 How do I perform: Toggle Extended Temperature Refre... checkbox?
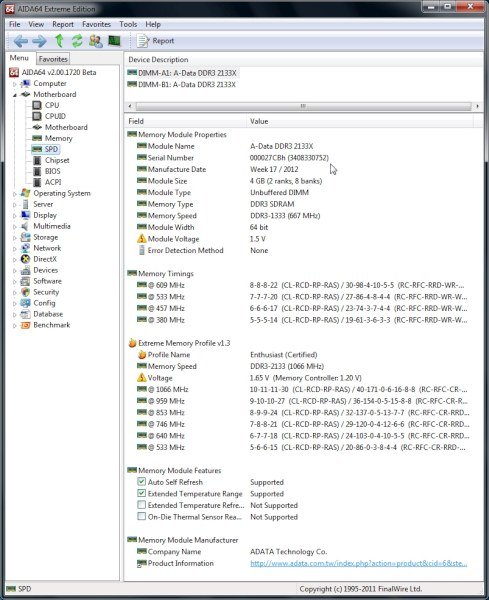pos(142,505)
